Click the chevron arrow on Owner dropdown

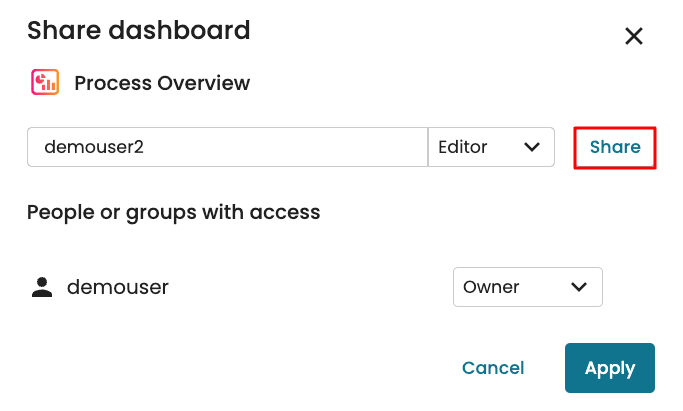pos(579,287)
